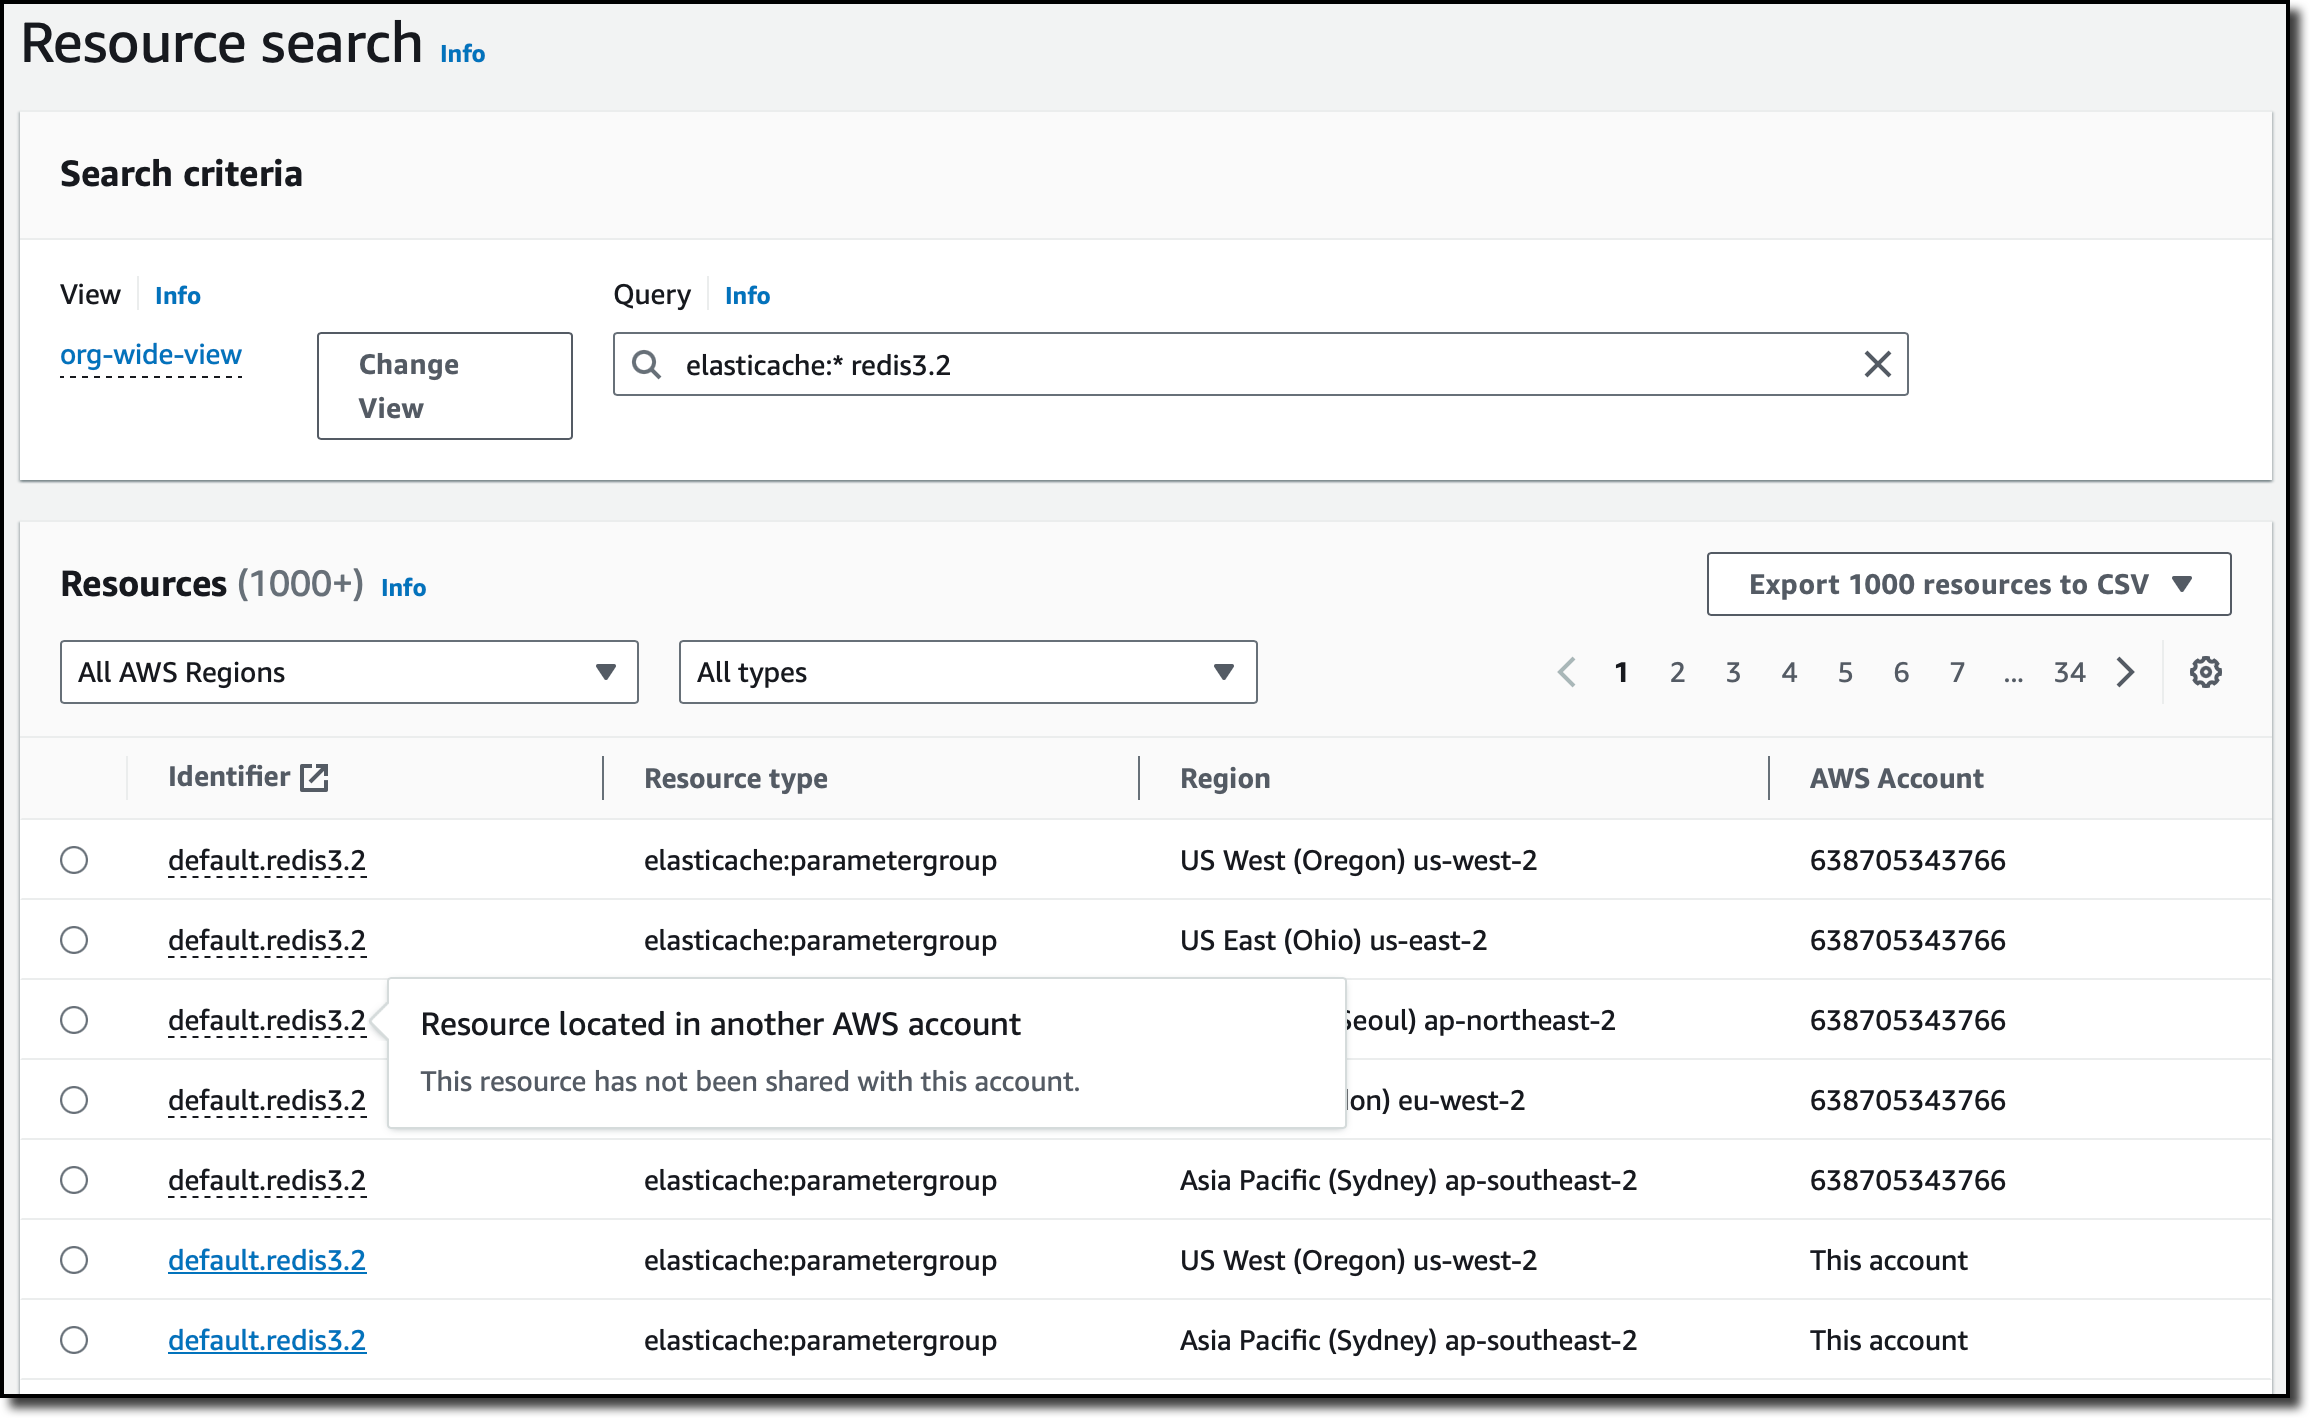Clear the query search field
Screen dimensions: 2310x1418
click(x=1877, y=364)
